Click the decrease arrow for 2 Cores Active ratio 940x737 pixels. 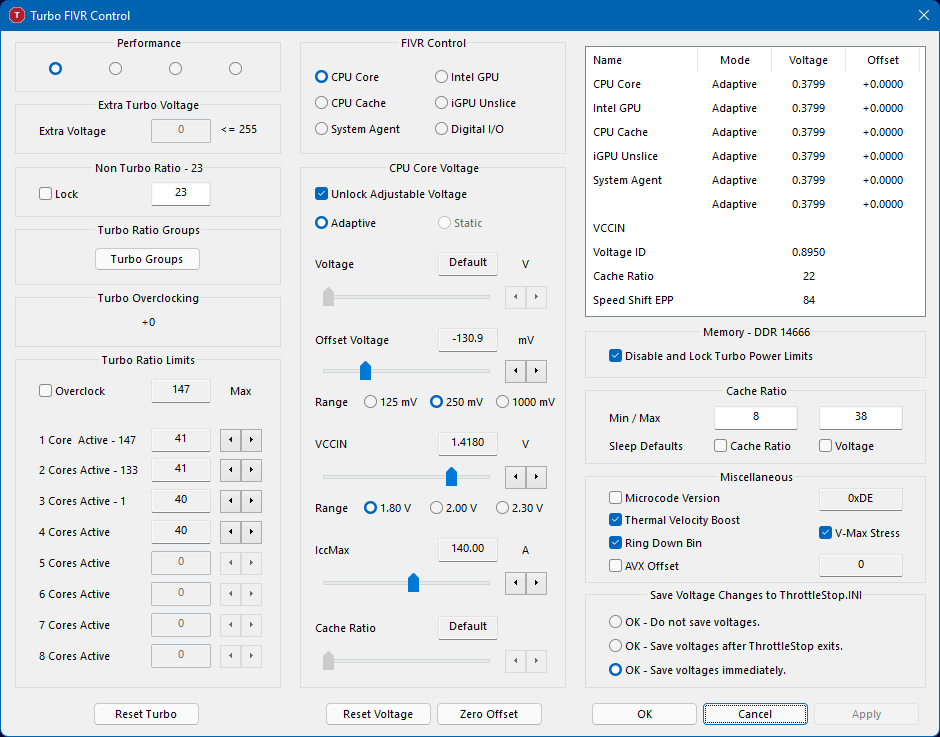click(229, 470)
